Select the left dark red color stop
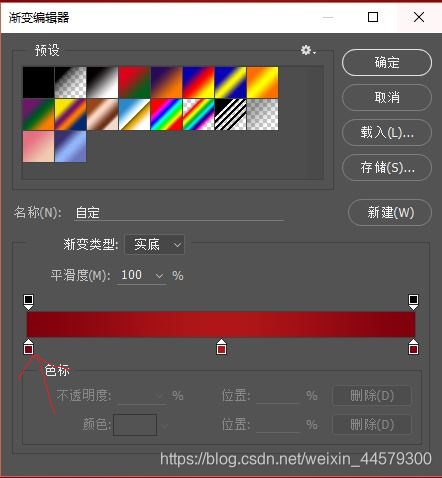The height and width of the screenshot is (478, 442). coord(29,347)
